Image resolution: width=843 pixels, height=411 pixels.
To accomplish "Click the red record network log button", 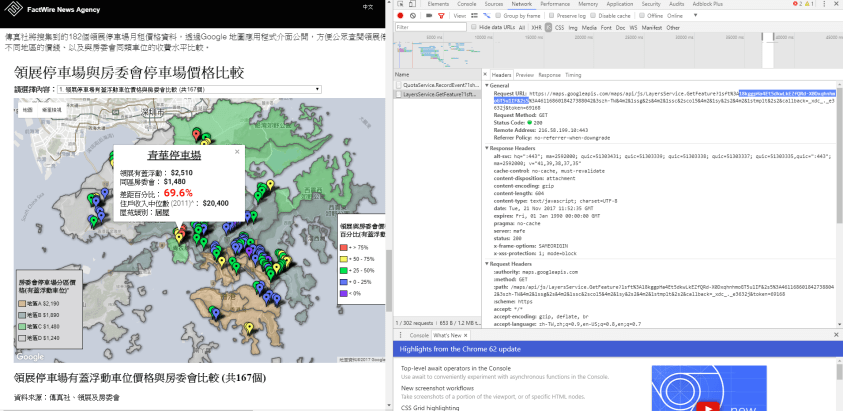I will 400,16.
